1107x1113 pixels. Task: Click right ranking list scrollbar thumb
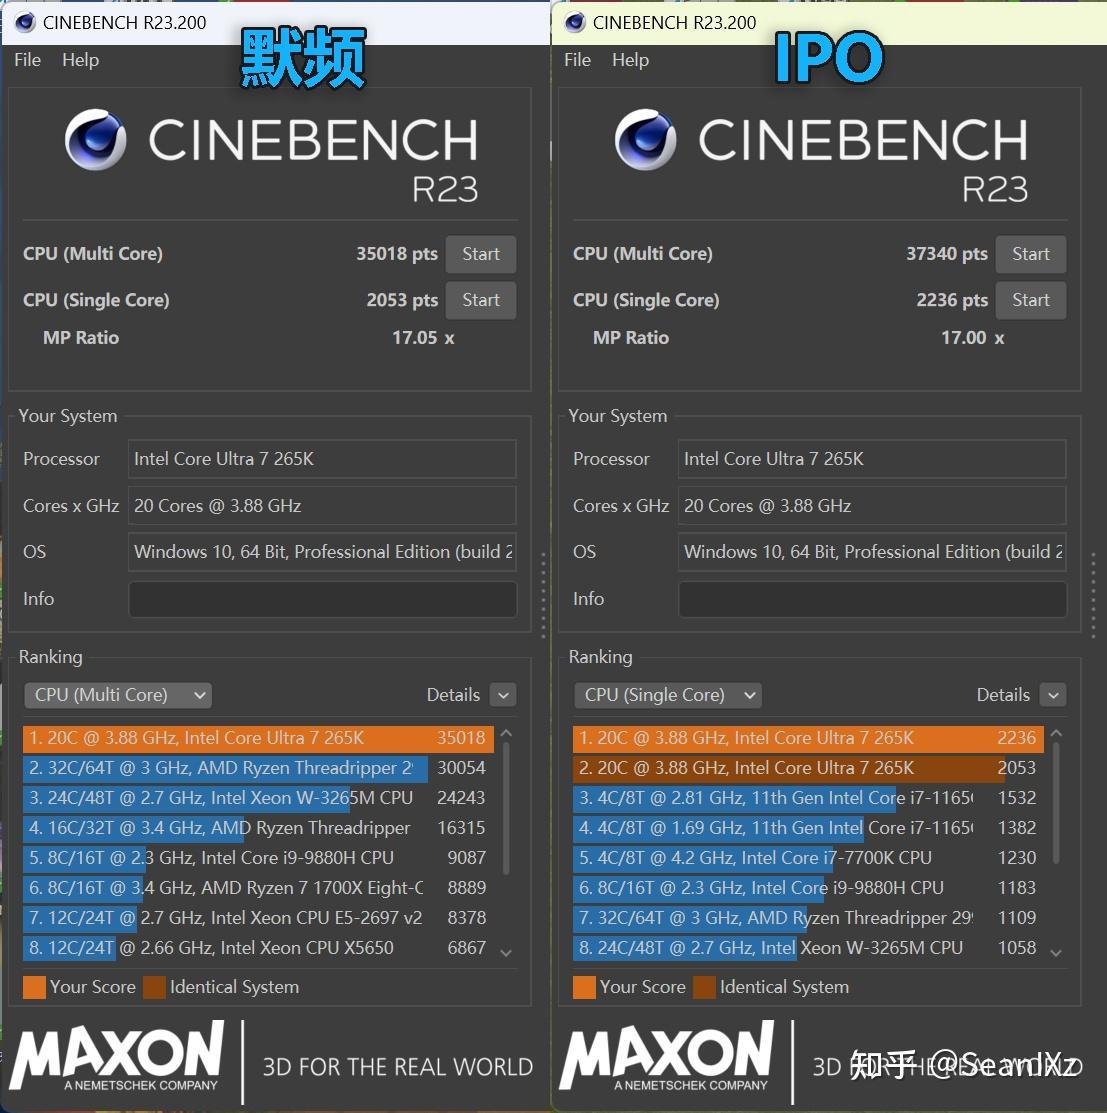tap(1056, 803)
